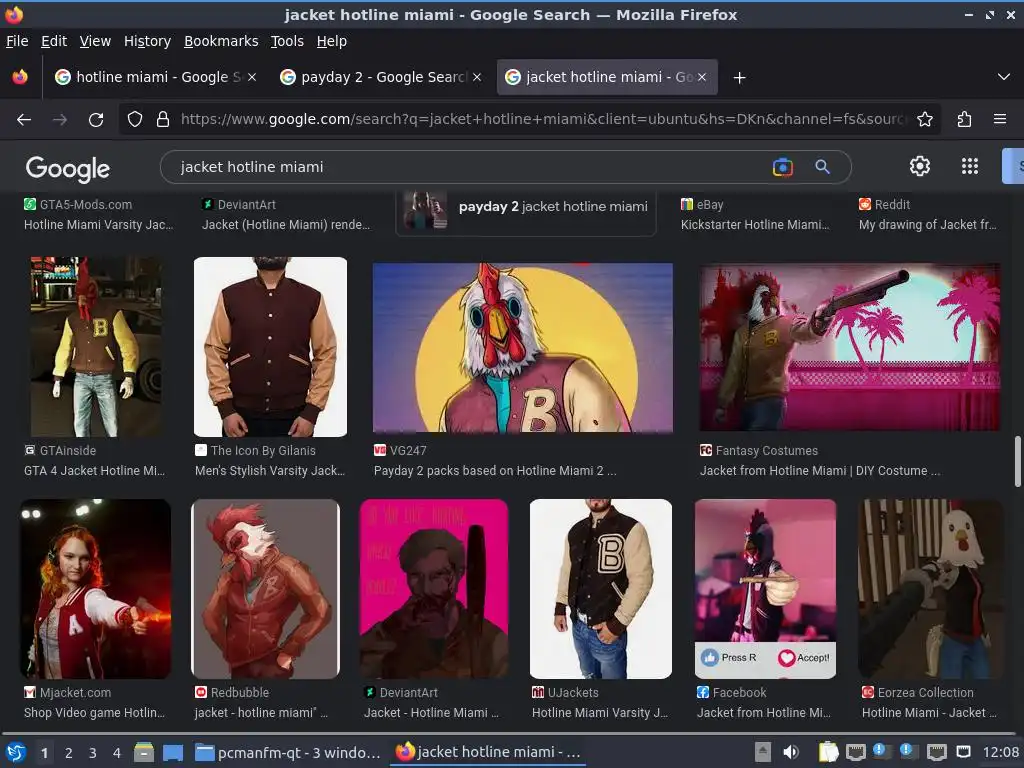Open the Help menu
The image size is (1024, 768).
pyautogui.click(x=332, y=41)
